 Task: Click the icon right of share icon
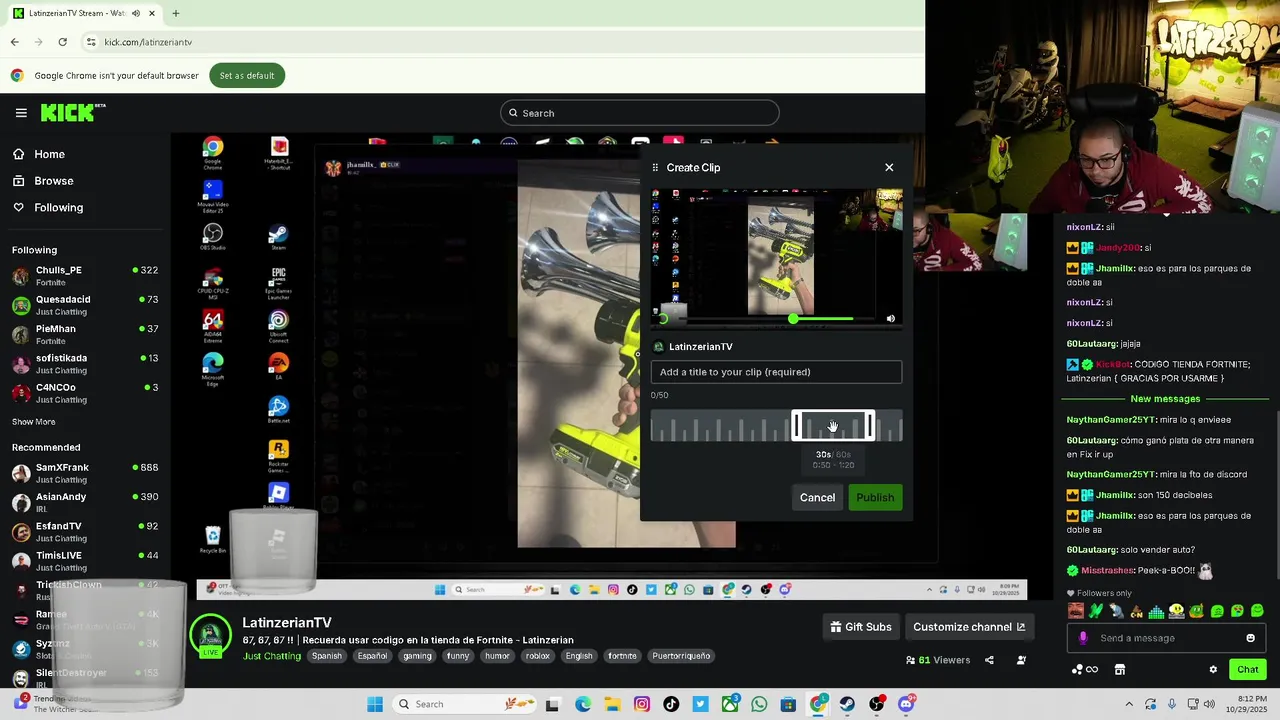coord(1021,660)
